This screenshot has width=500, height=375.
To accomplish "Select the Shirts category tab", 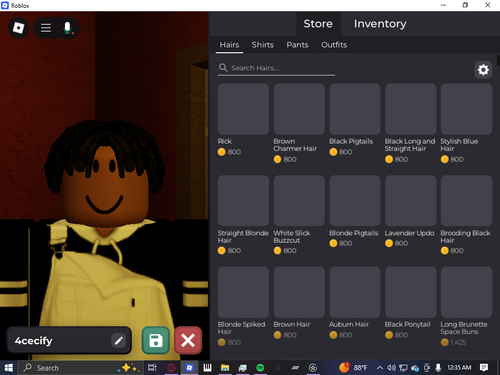I will click(x=263, y=45).
